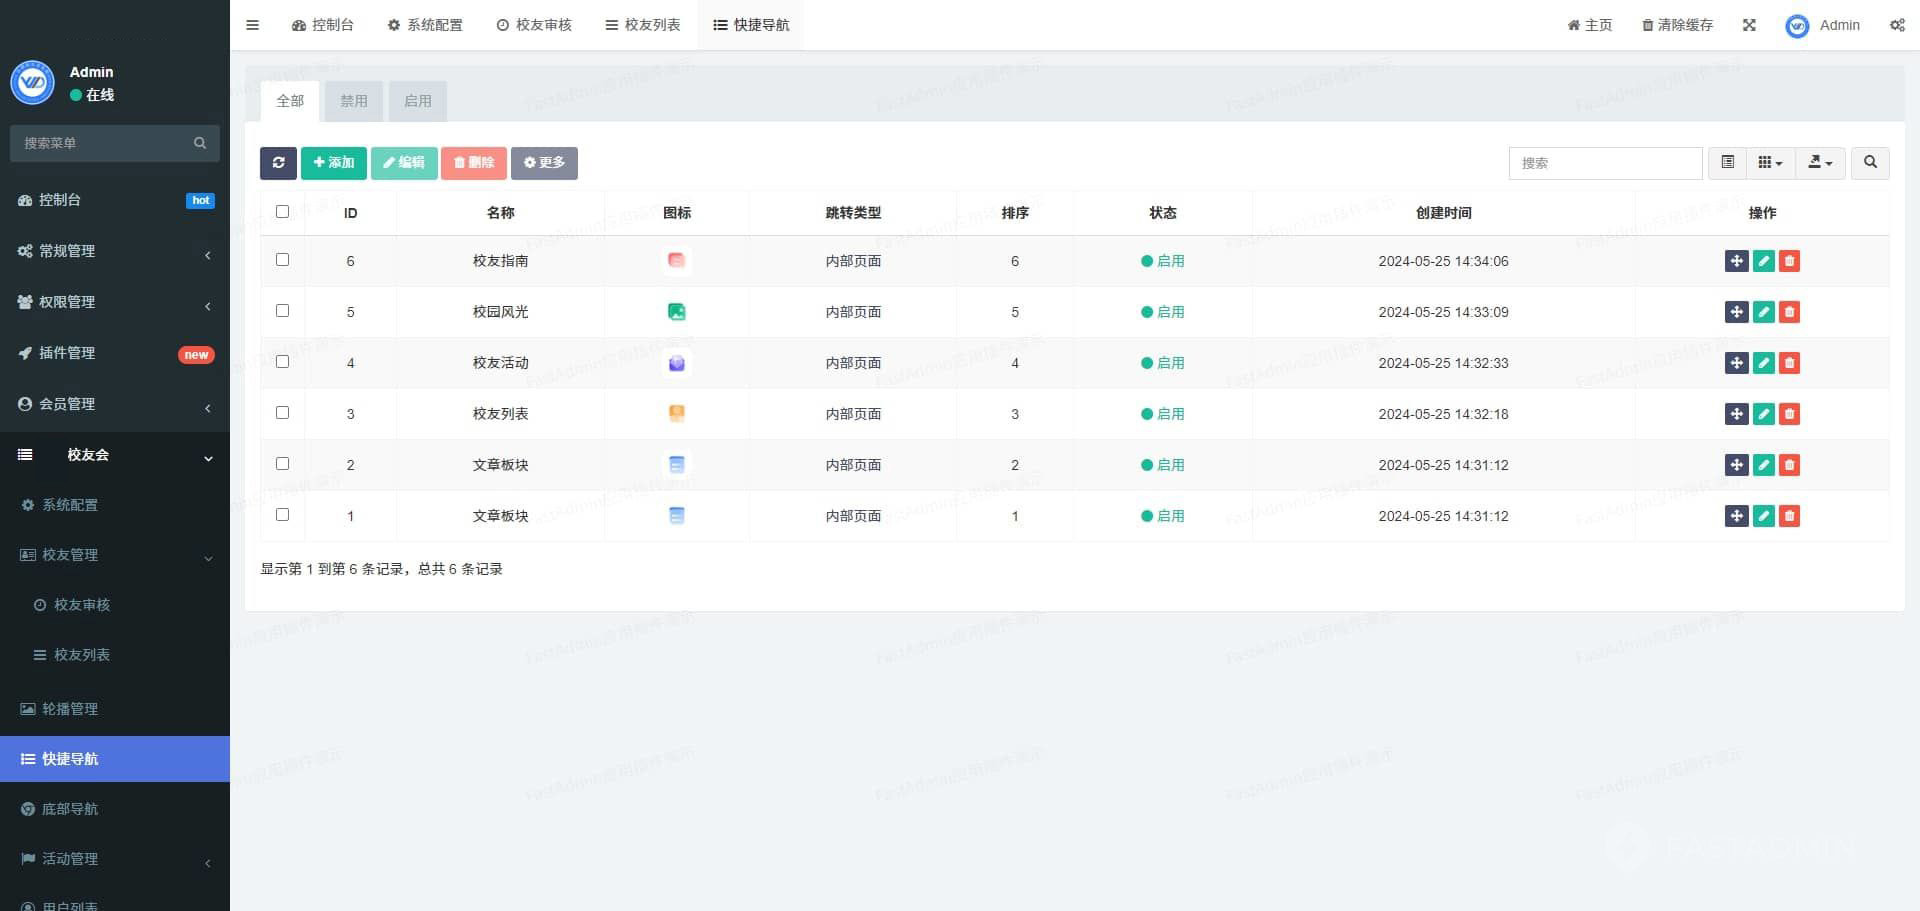Open 轮播管理 in the sidebar
1920x911 pixels.
115,709
